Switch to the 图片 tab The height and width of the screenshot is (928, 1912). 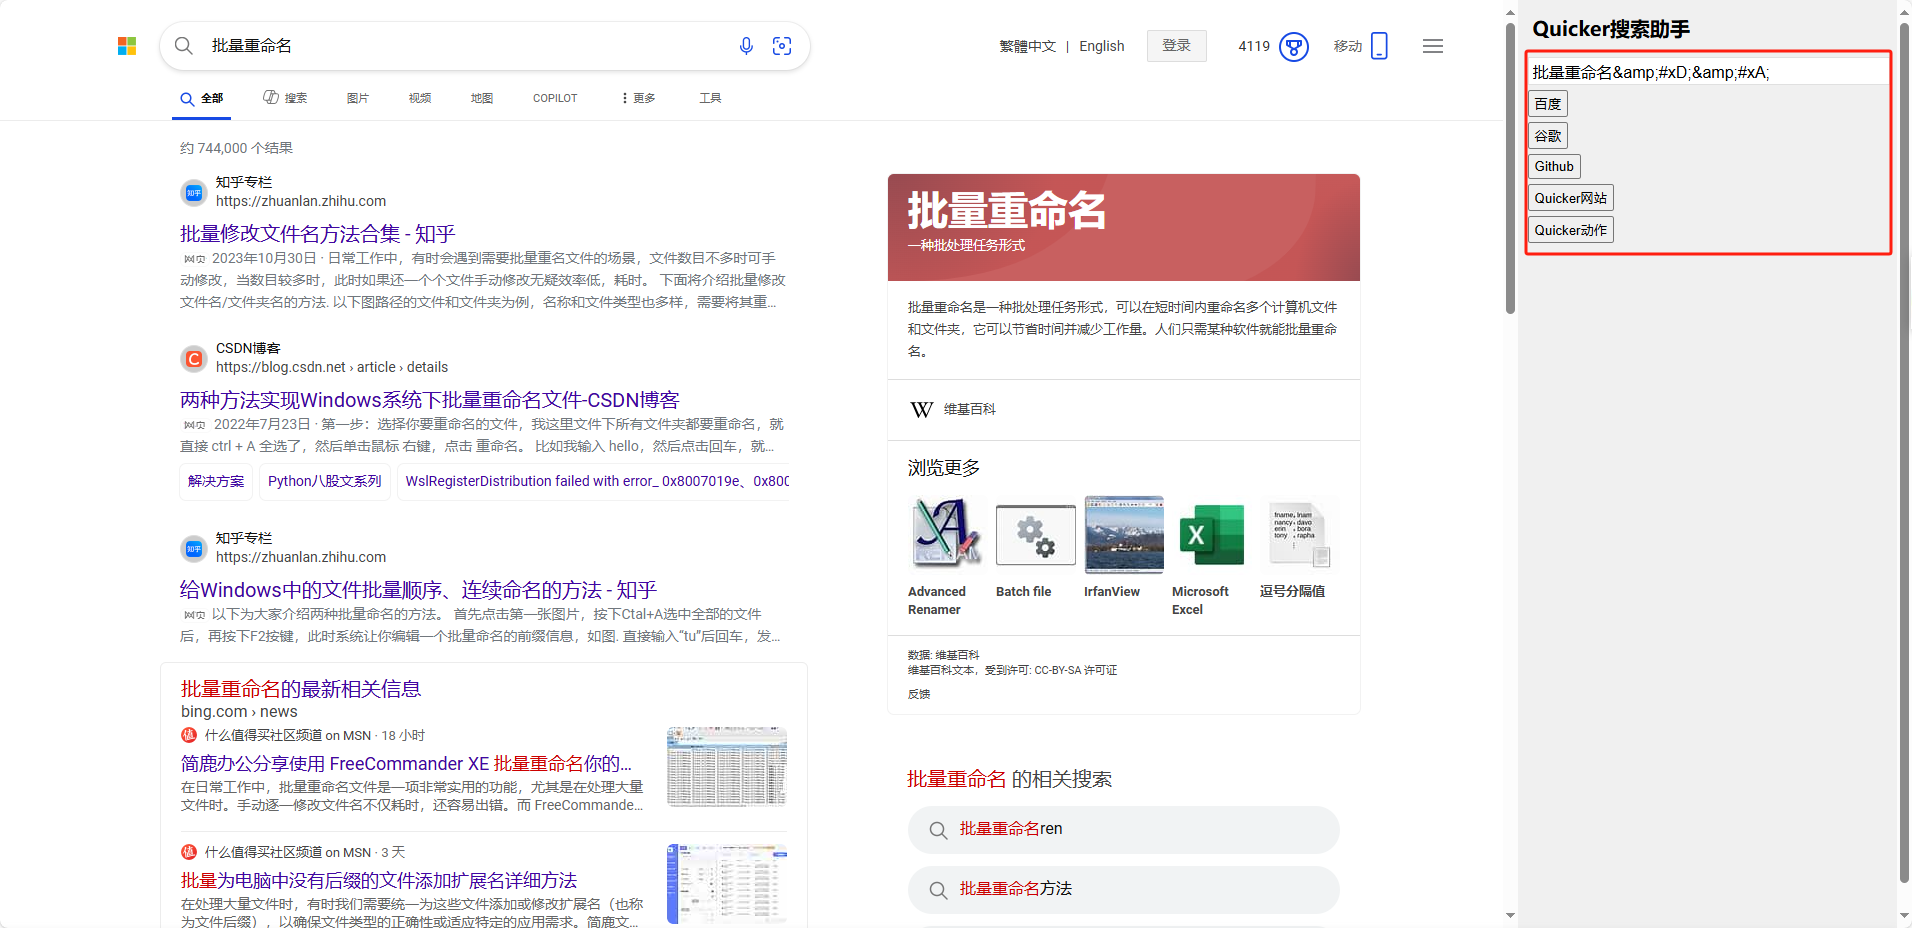(x=358, y=98)
